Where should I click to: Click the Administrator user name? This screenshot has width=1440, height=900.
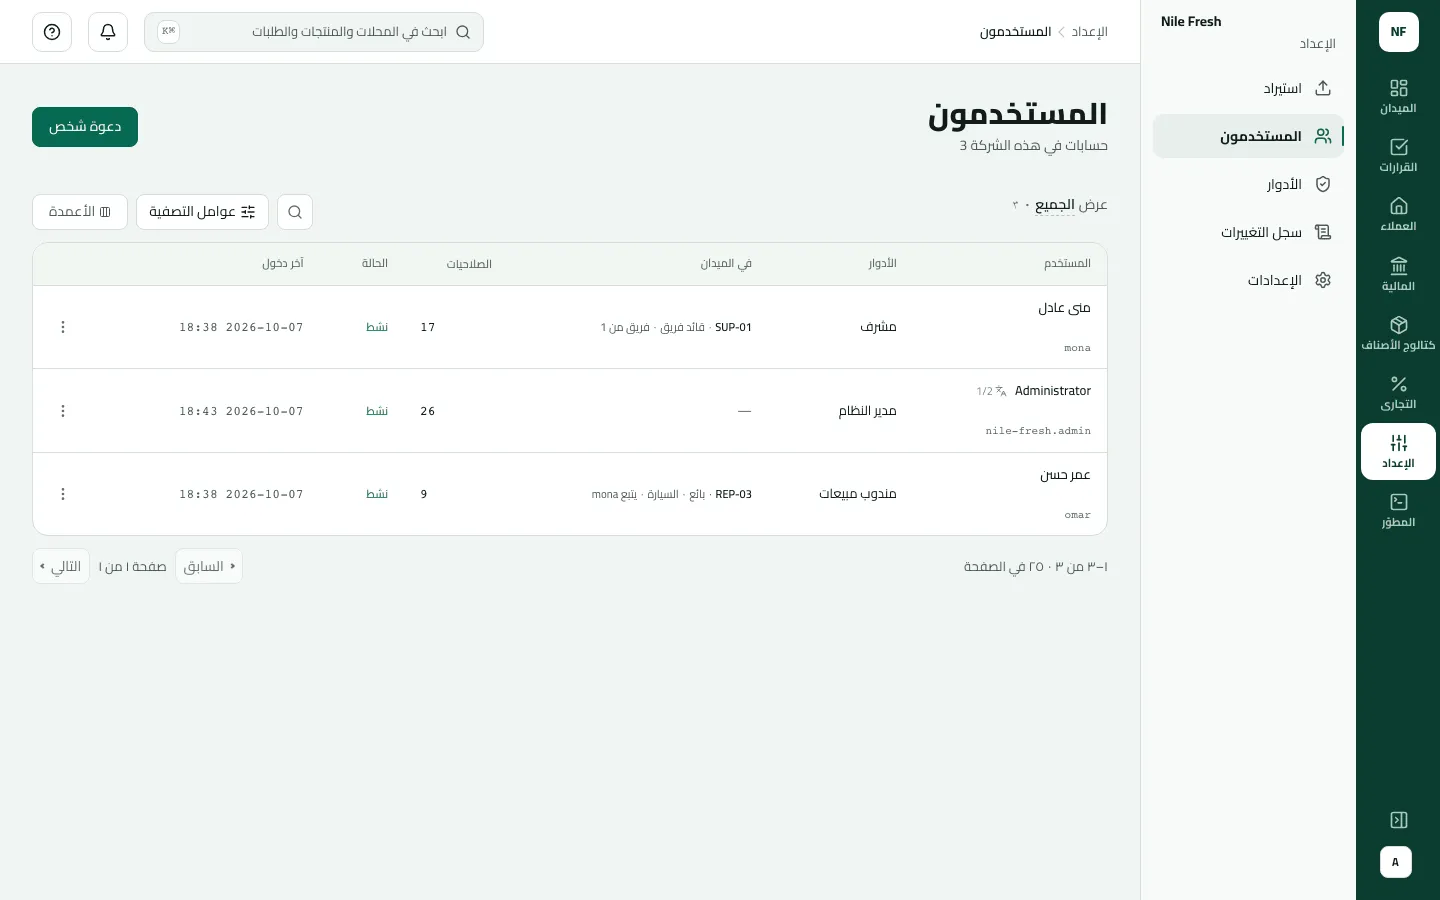pos(1053,391)
